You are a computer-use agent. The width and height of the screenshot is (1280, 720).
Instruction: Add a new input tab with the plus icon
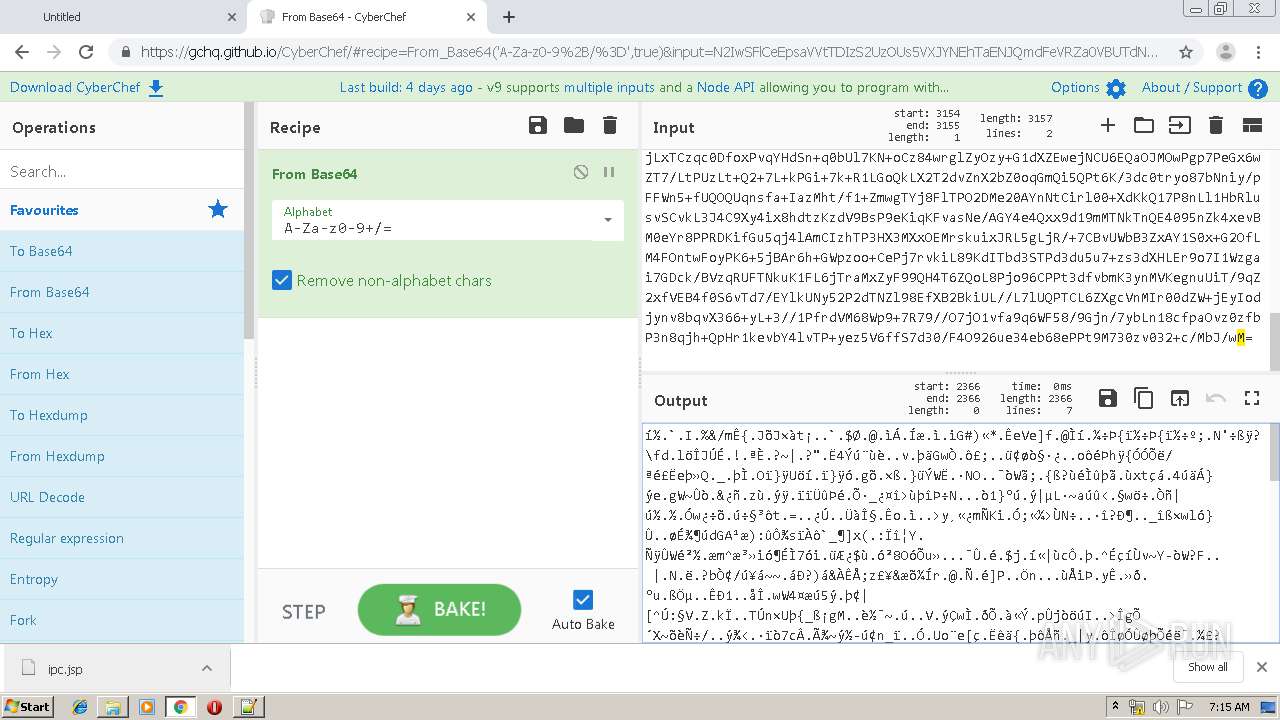[1107, 125]
